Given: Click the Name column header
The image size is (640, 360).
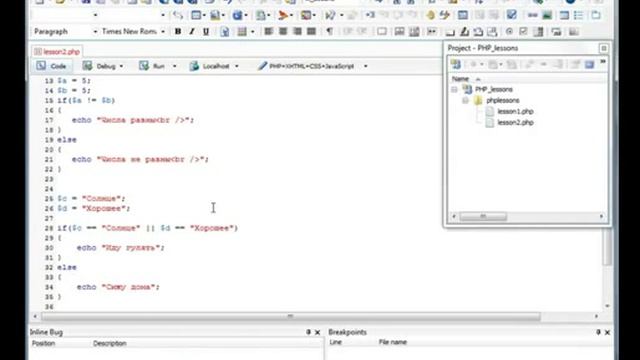Looking at the screenshot, I should pos(460,79).
